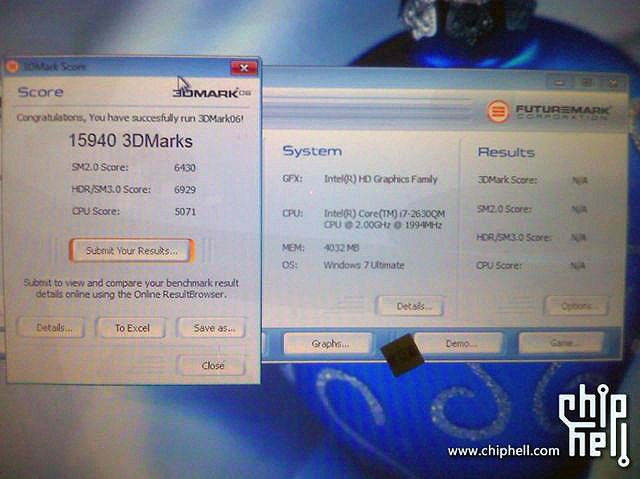This screenshot has width=640, height=479.
Task: Click Submit Your Results button
Action: (x=131, y=250)
